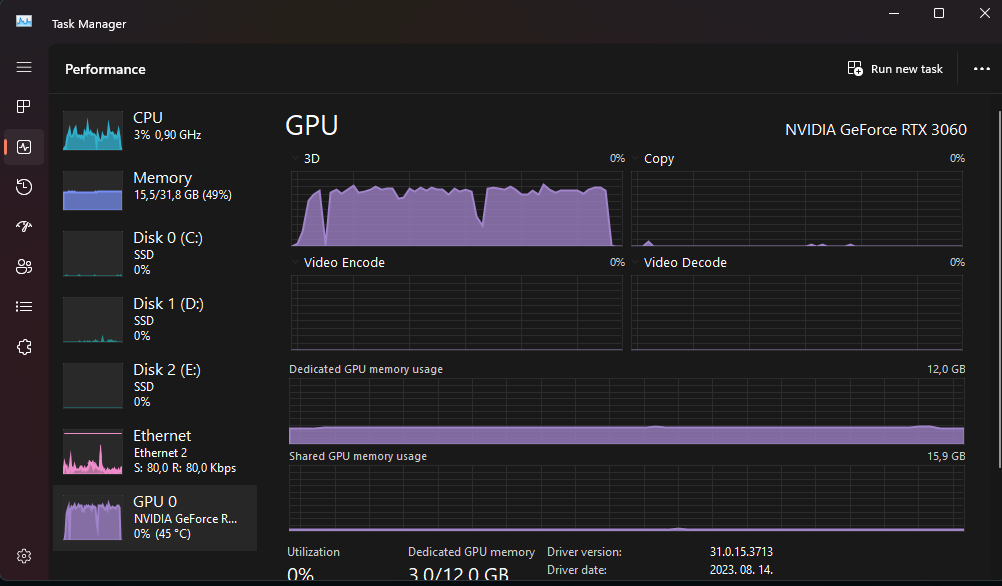1002x586 pixels.
Task: Open the Details list page icon
Action: 24,307
